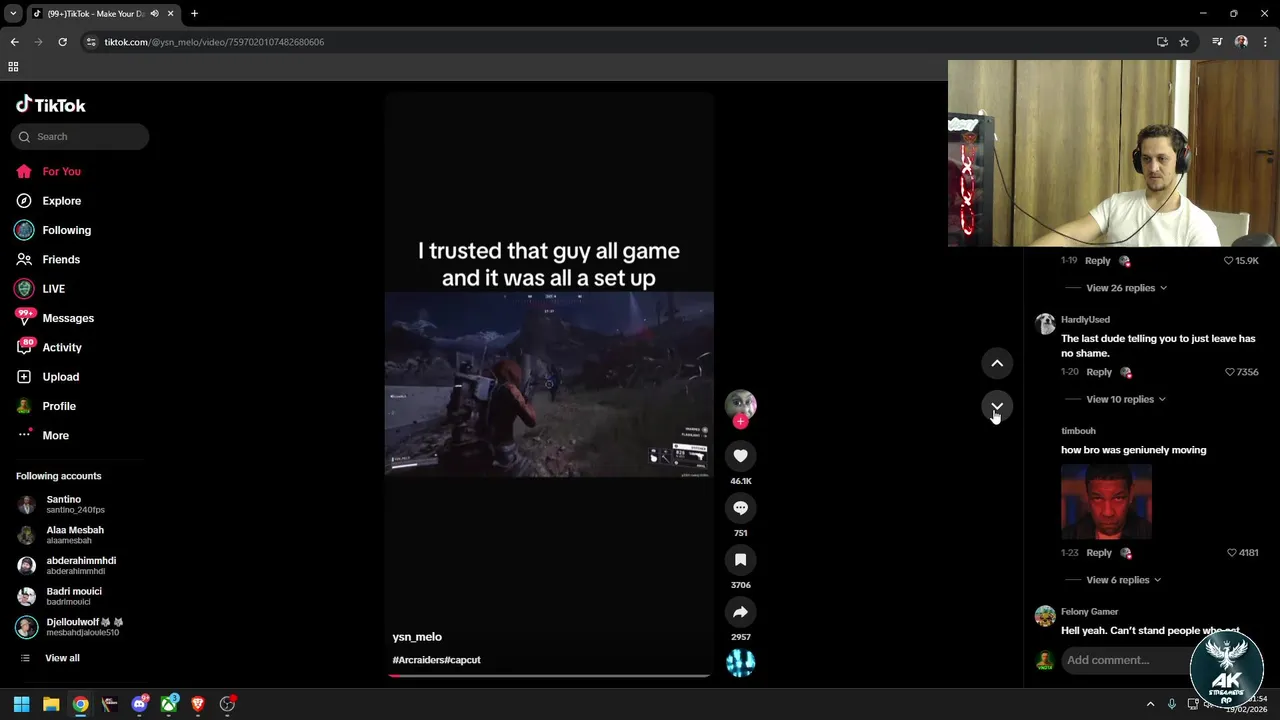The width and height of the screenshot is (1280, 720).
Task: Open the More menu
Action: [x=55, y=436]
